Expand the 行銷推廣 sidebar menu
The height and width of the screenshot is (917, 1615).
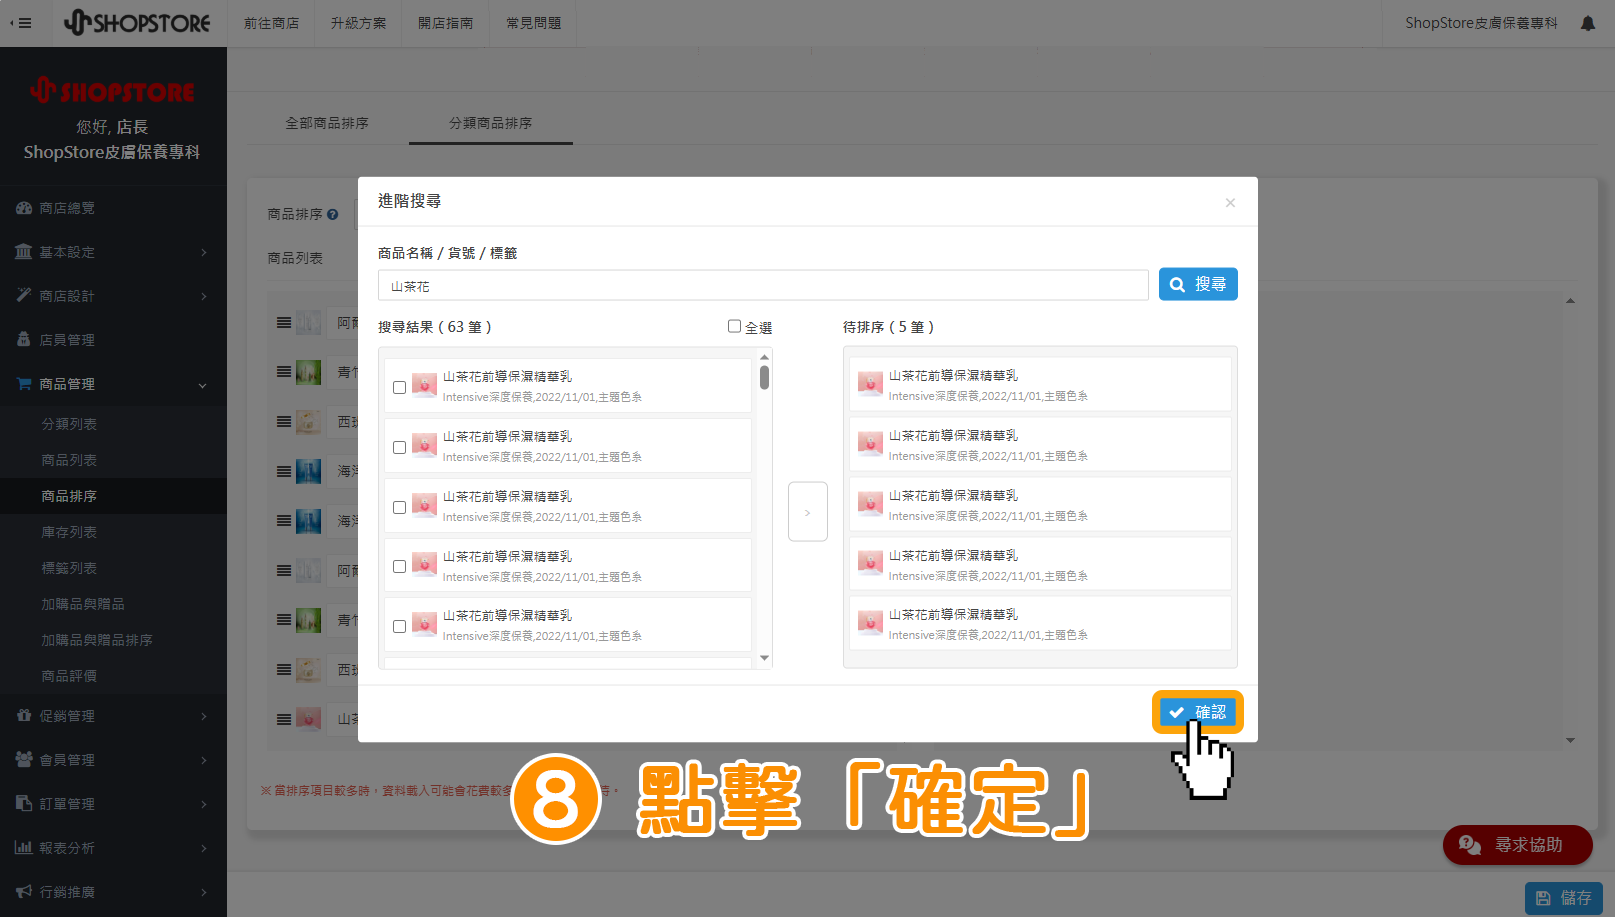tap(113, 892)
